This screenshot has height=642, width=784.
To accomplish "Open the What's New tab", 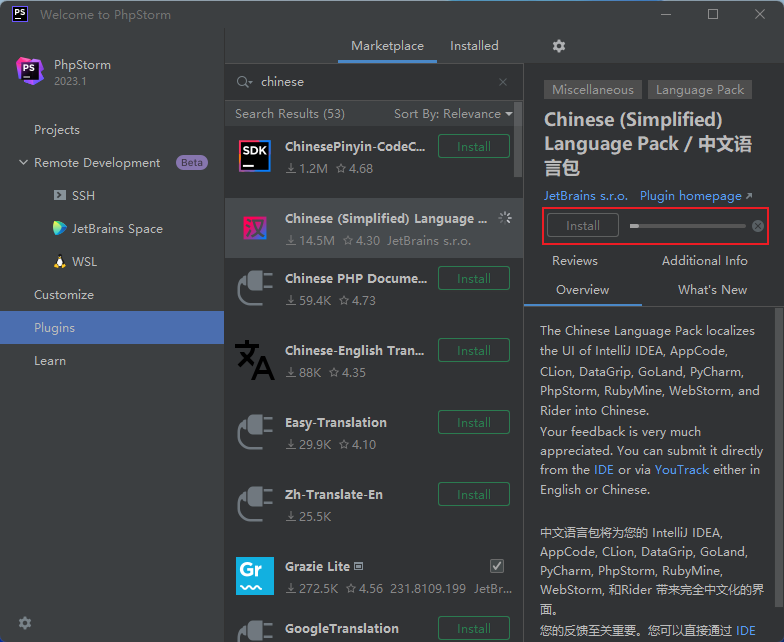I will click(x=712, y=290).
